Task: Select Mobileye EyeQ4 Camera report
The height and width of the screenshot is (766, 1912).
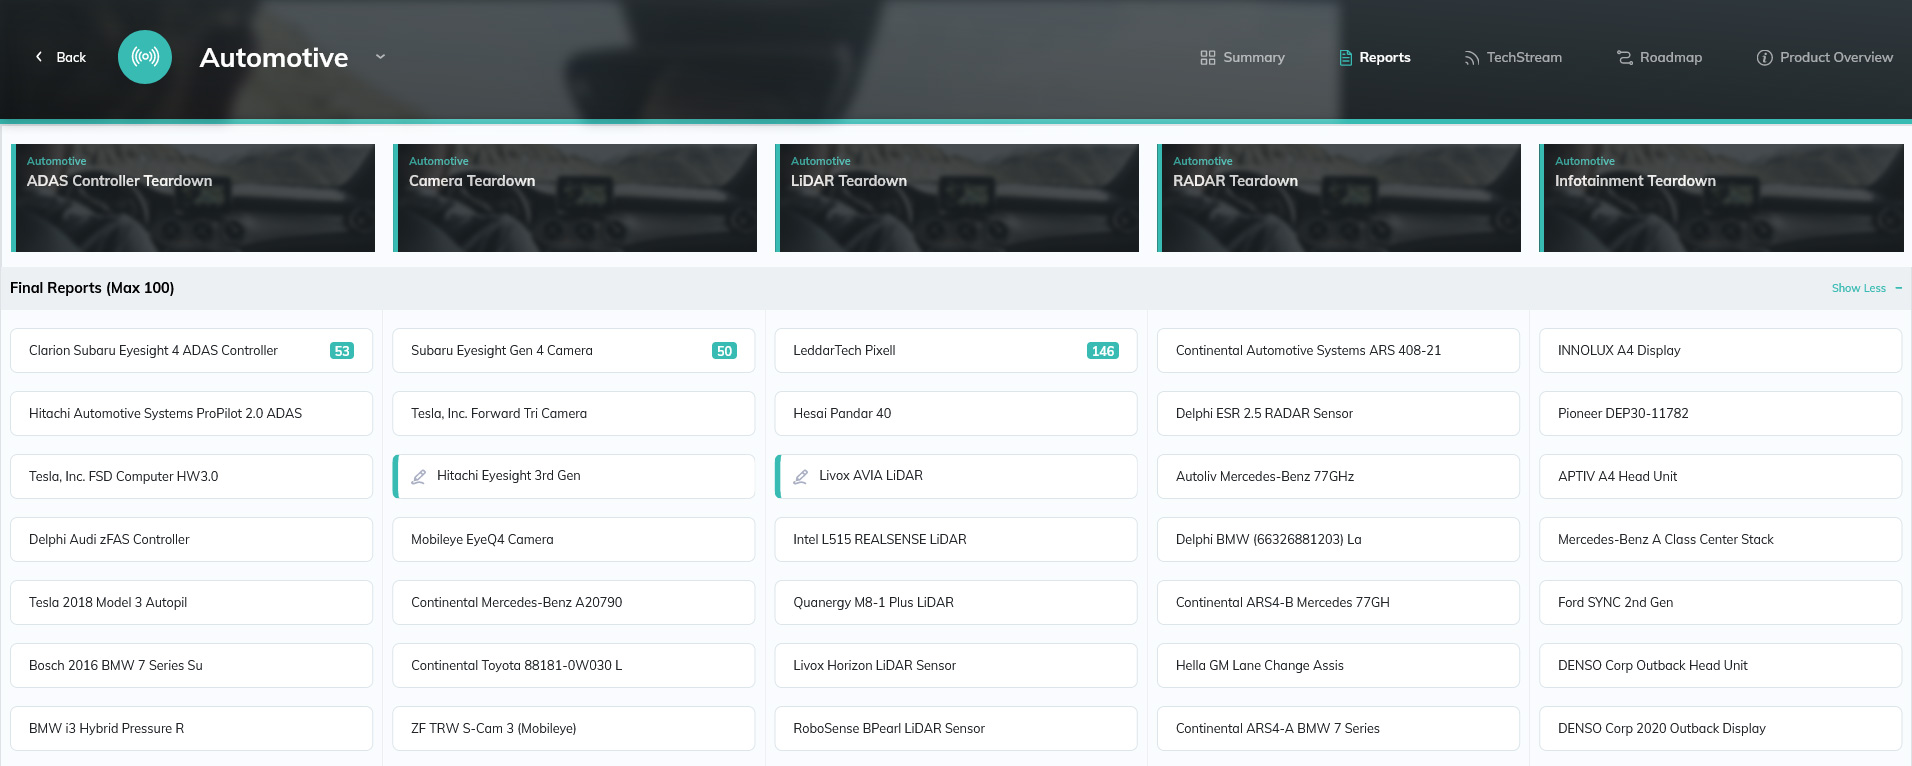Action: (574, 539)
